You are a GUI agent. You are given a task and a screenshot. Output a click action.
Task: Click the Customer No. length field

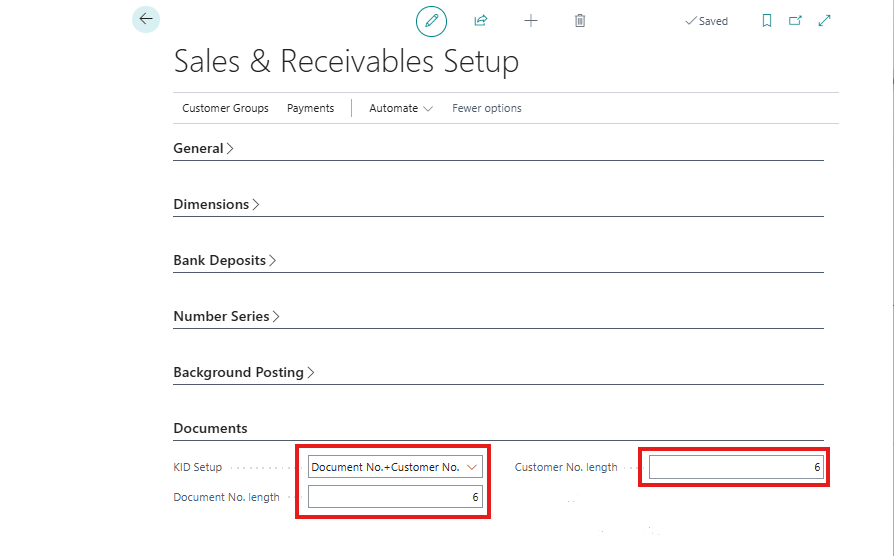click(x=736, y=467)
